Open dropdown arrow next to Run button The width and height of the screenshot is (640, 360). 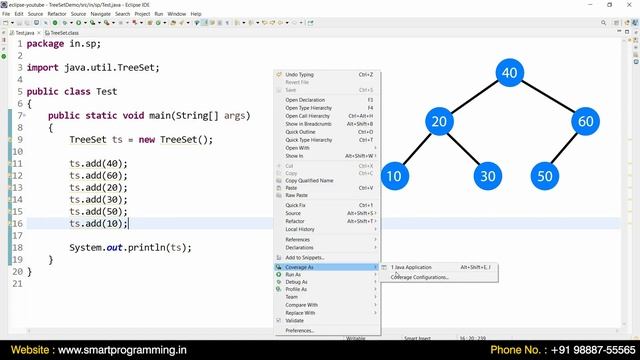click(x=85, y=23)
